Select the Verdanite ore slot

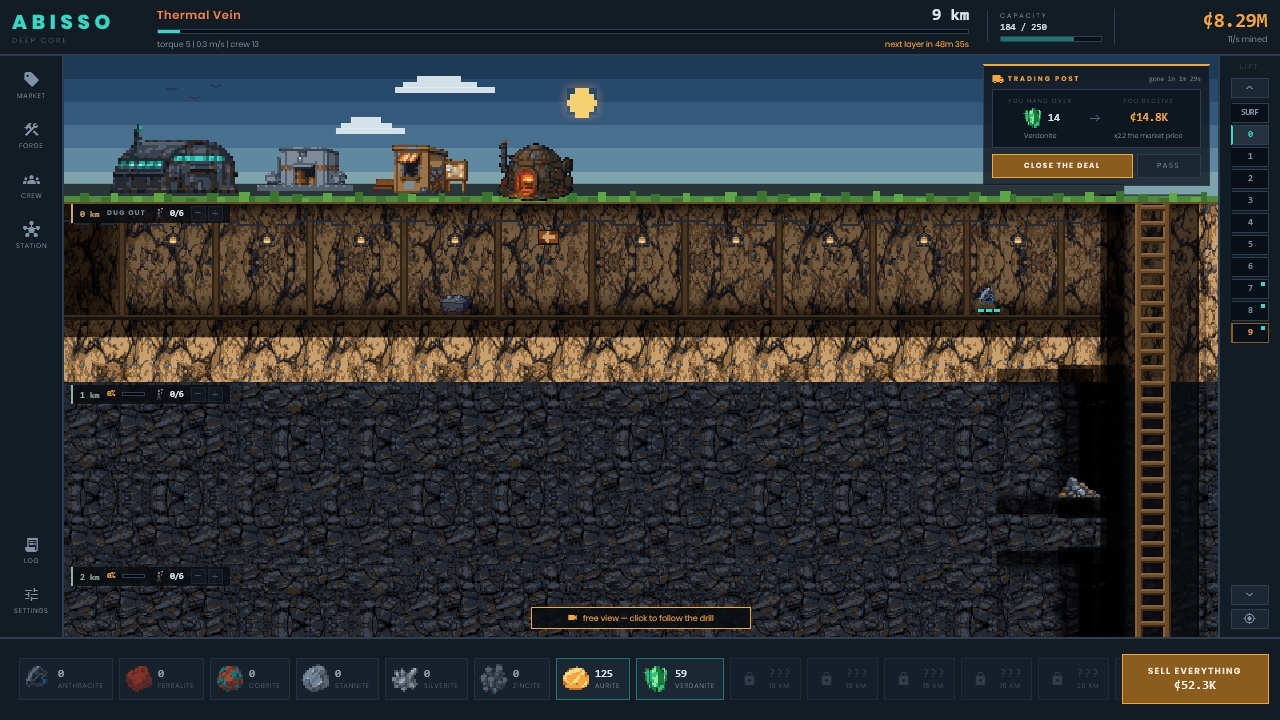(x=680, y=679)
